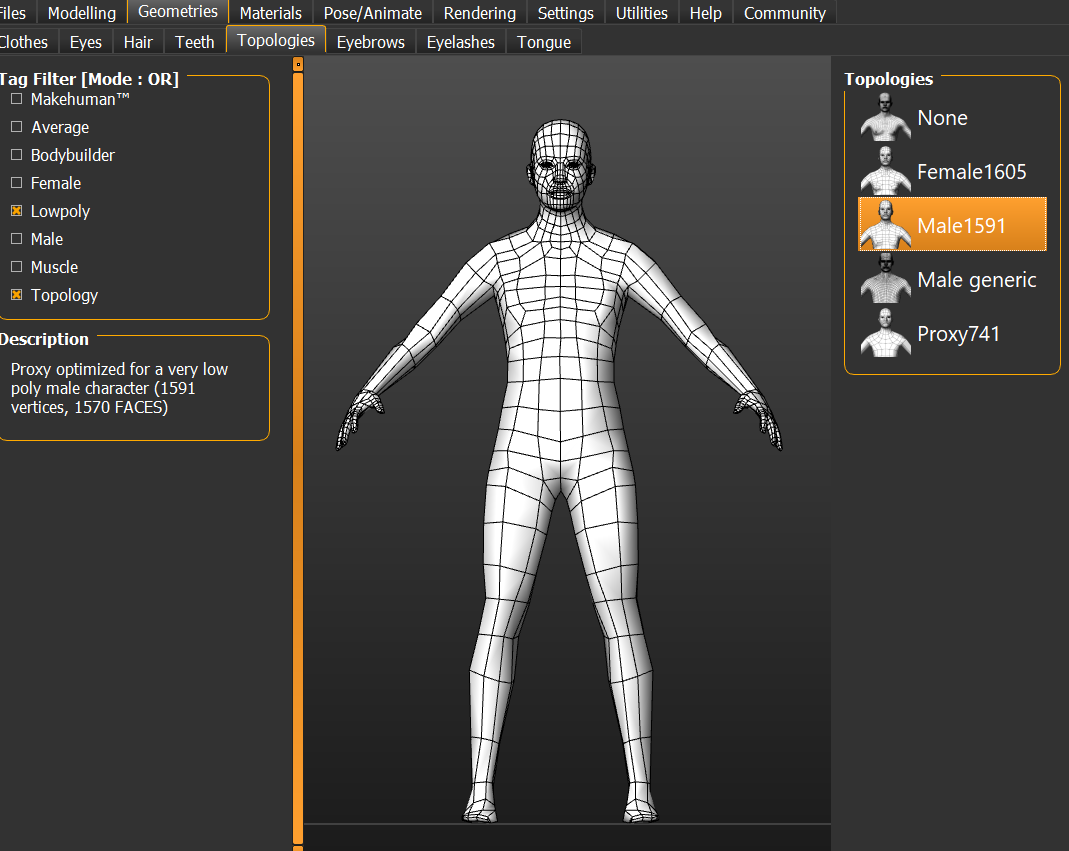This screenshot has width=1069, height=851.
Task: Switch to the Eyes sub-tab
Action: pyautogui.click(x=86, y=42)
